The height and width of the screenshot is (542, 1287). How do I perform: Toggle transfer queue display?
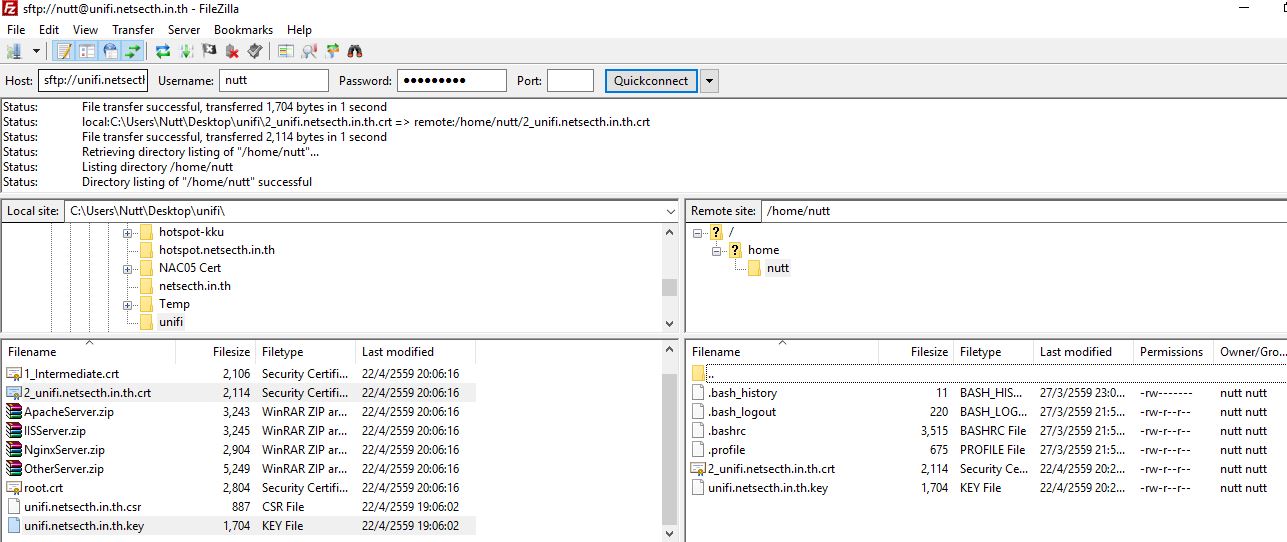coord(132,50)
